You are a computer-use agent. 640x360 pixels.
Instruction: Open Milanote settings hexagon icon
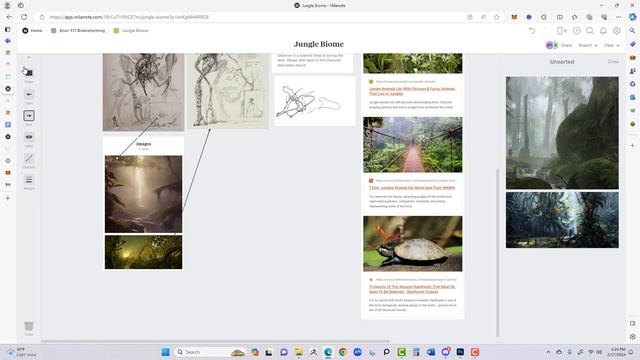[x=617, y=31]
